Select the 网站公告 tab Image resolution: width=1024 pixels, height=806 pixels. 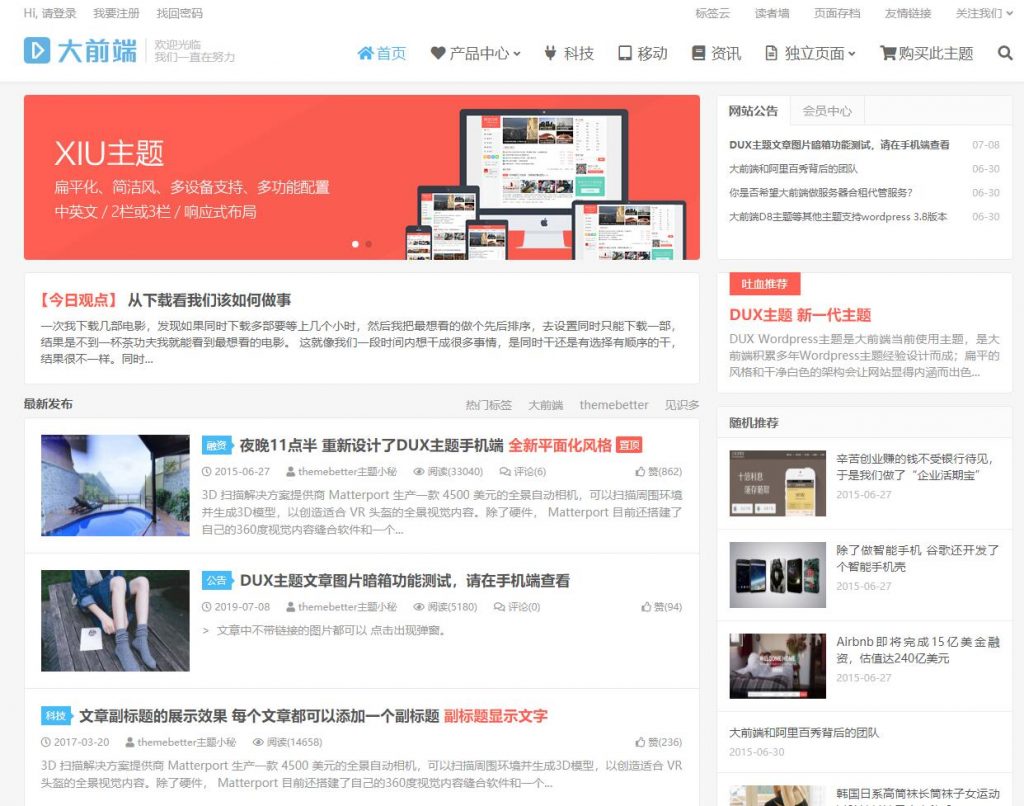point(753,111)
